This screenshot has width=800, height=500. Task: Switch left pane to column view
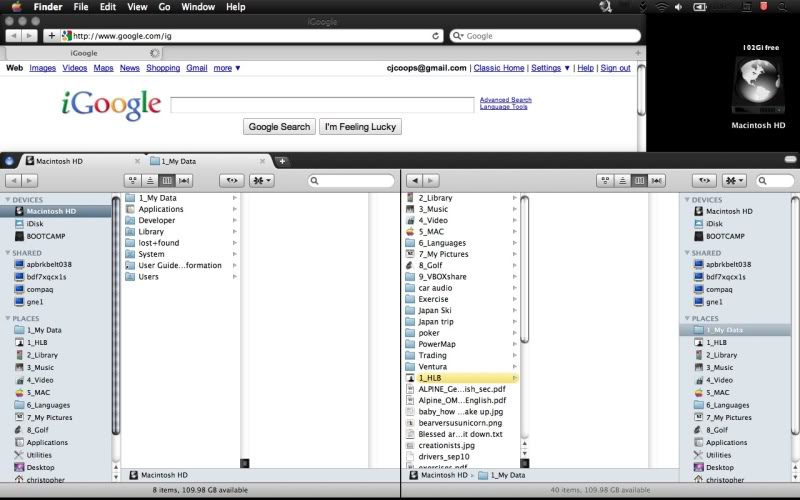point(167,180)
